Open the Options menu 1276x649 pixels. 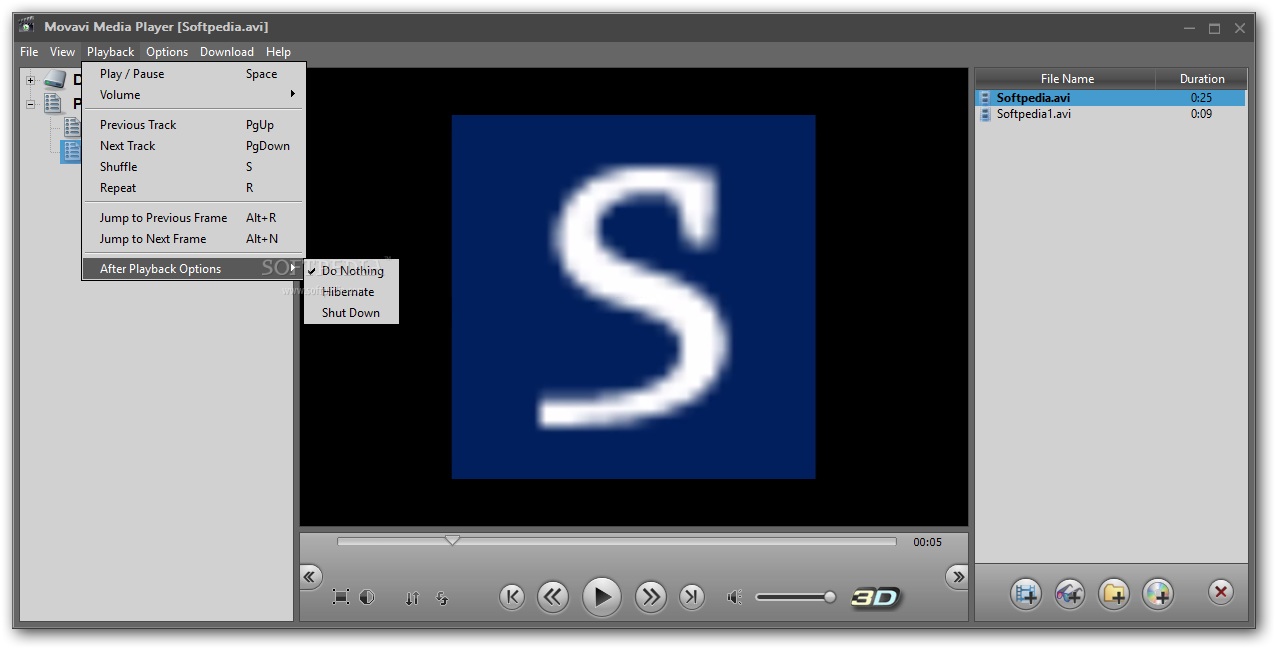(167, 52)
